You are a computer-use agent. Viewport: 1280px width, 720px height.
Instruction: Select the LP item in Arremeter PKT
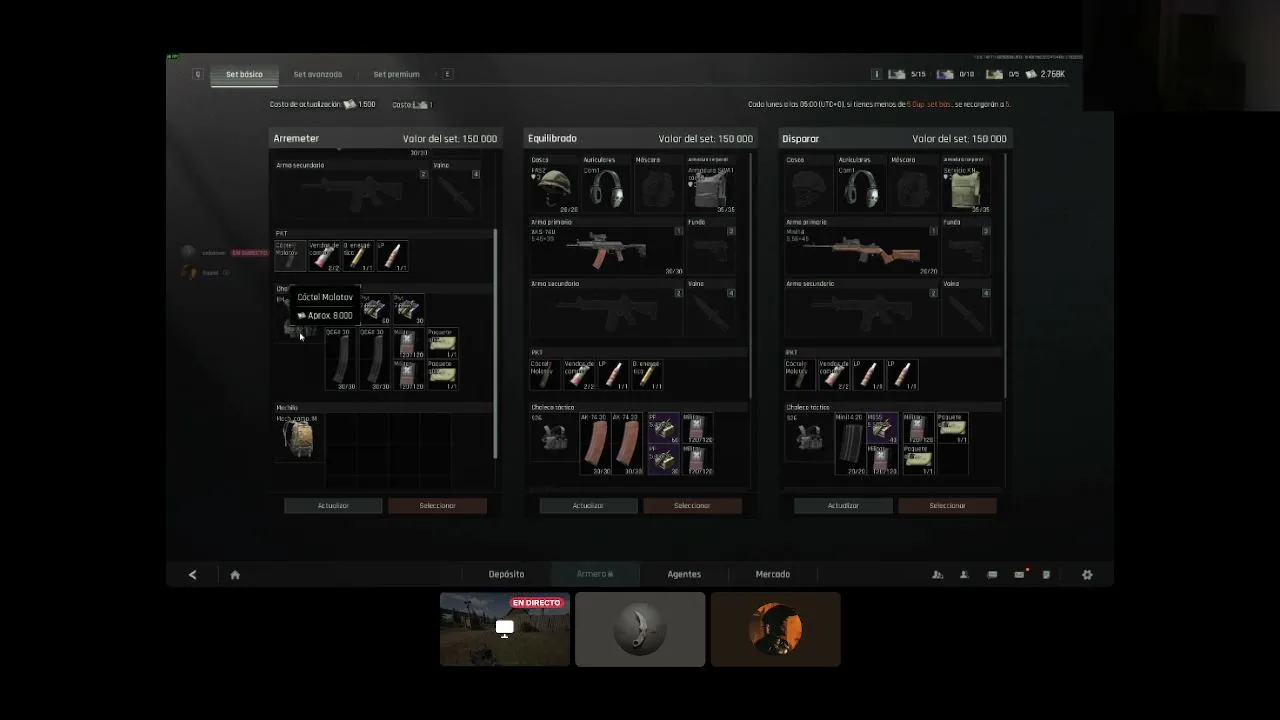392,256
